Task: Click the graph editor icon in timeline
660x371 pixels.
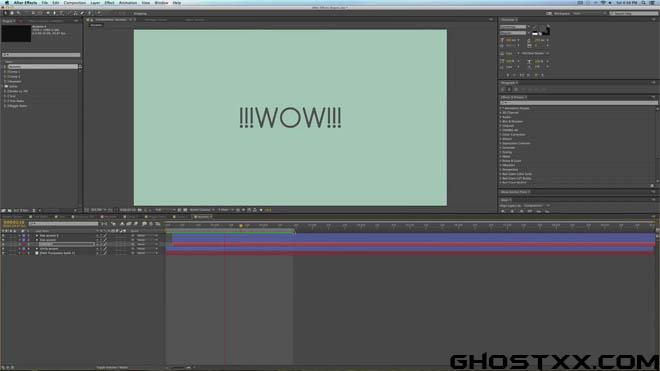Action: click(157, 224)
